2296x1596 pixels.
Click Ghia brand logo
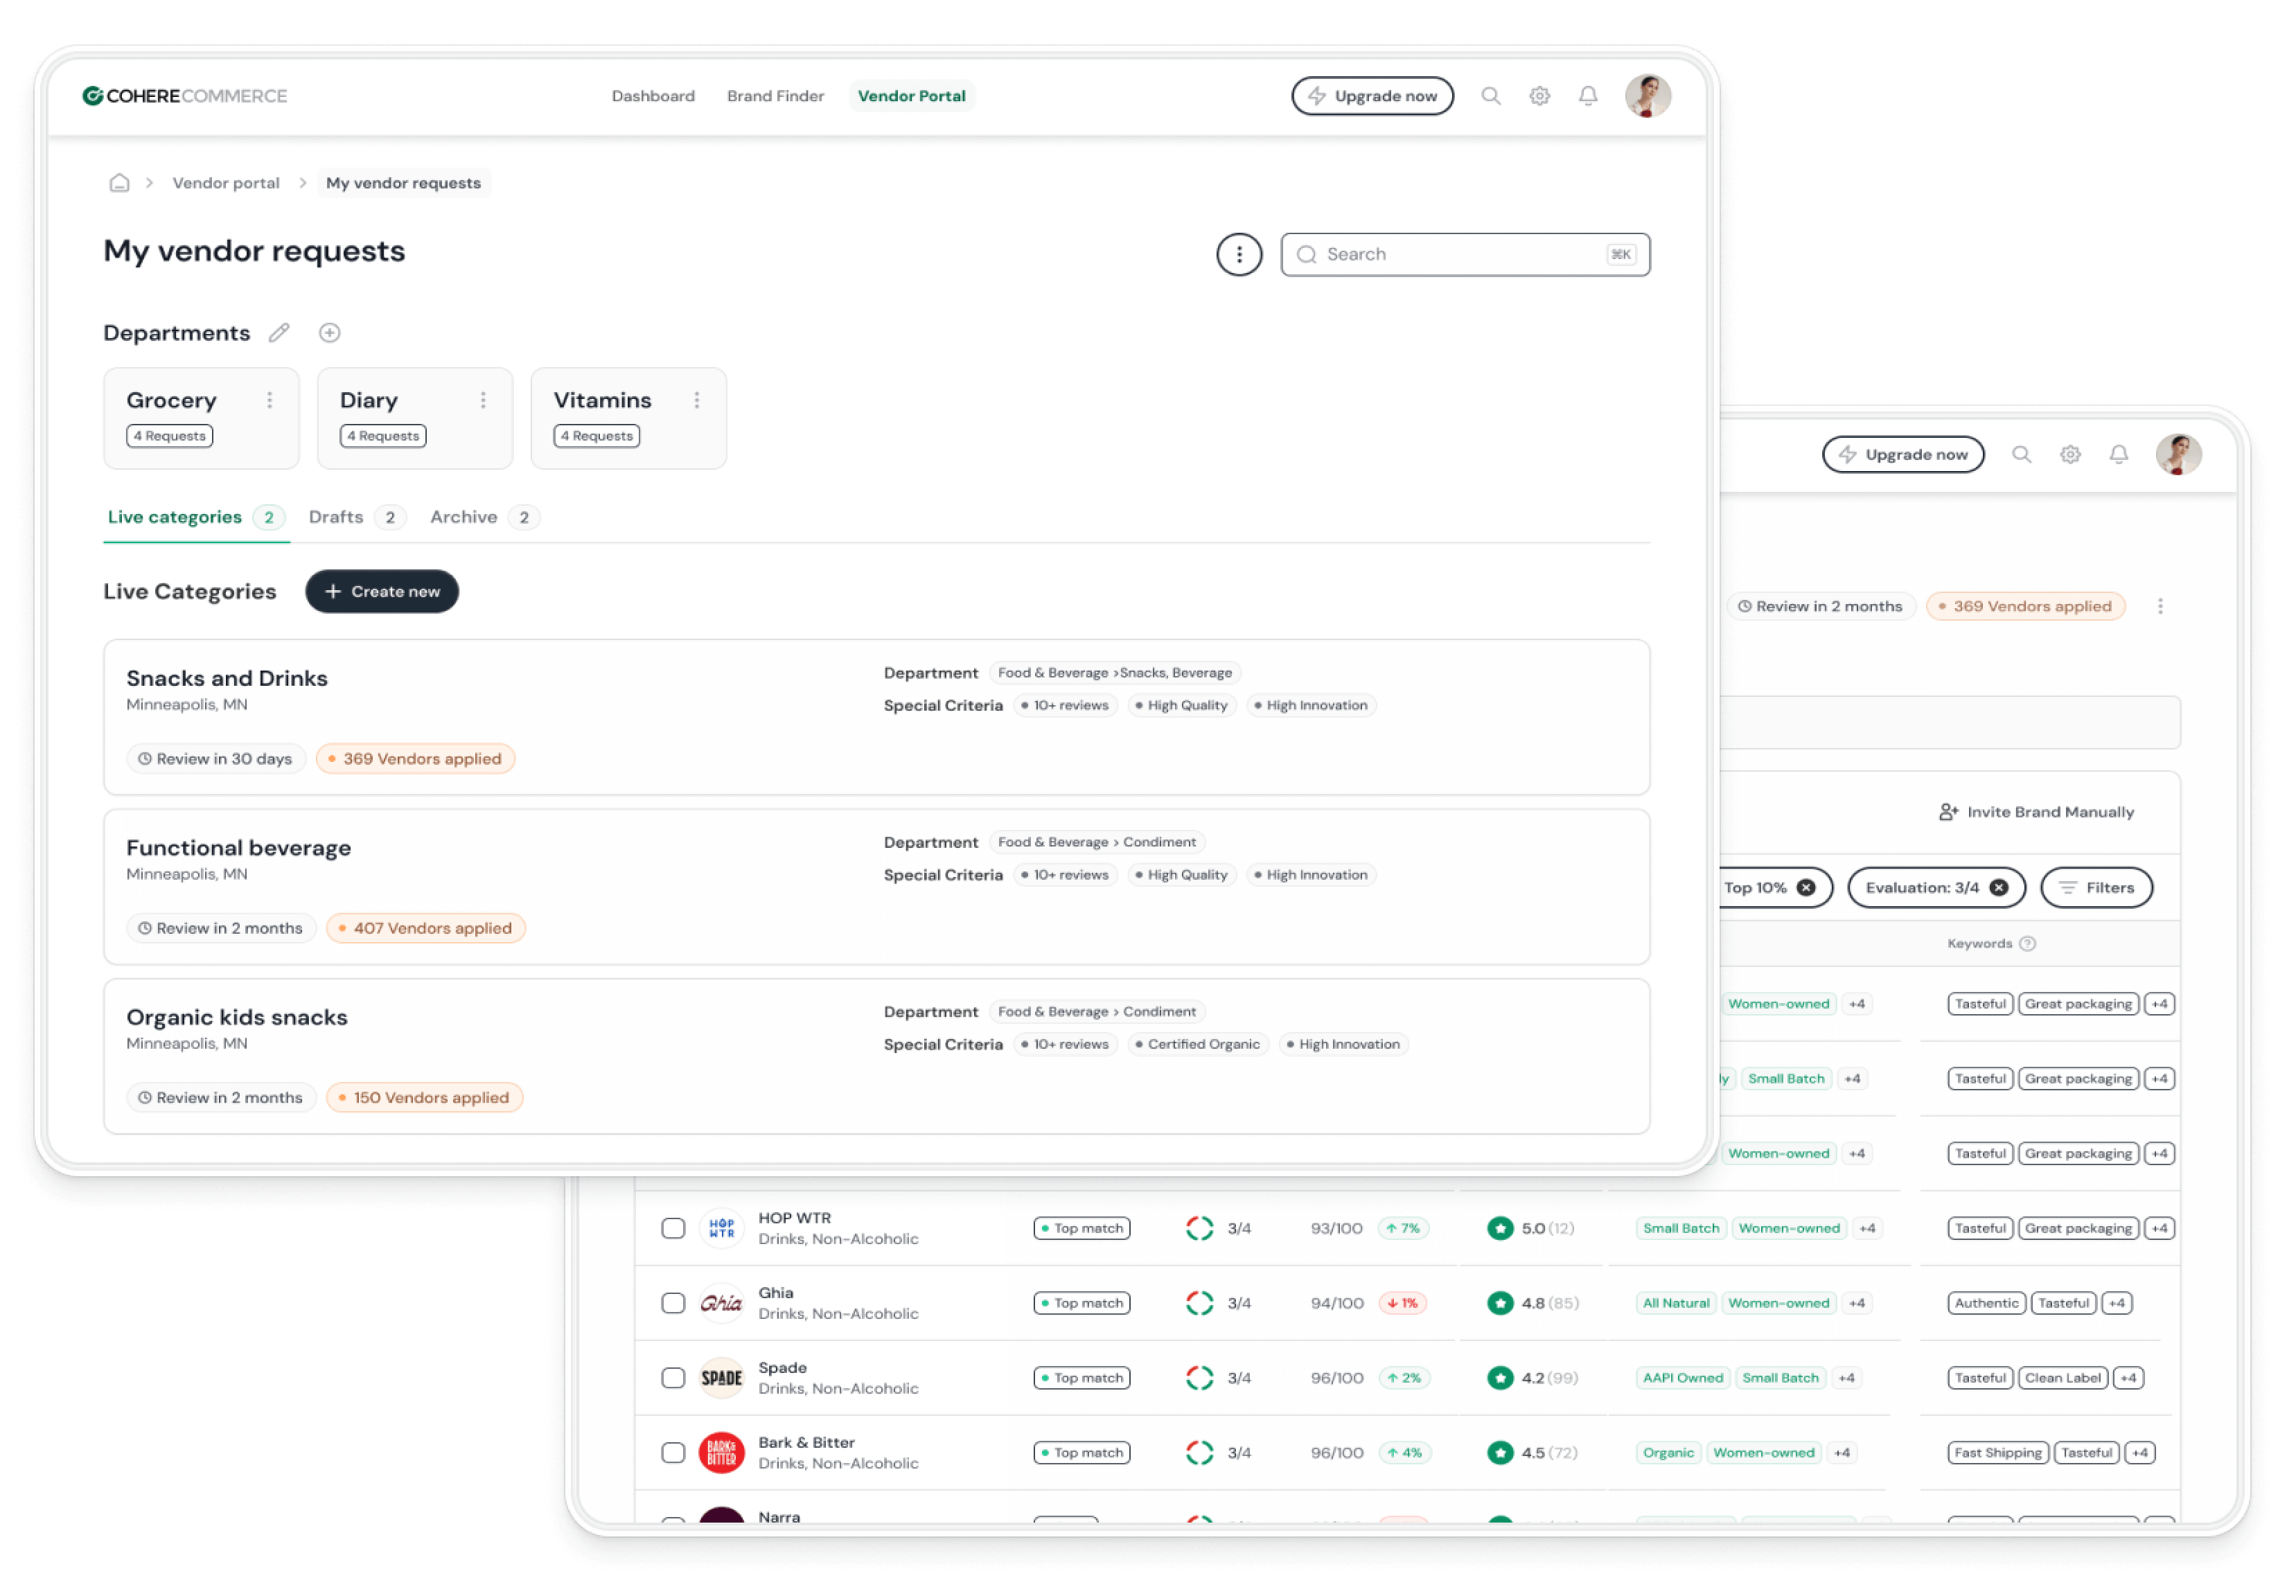coord(721,1304)
